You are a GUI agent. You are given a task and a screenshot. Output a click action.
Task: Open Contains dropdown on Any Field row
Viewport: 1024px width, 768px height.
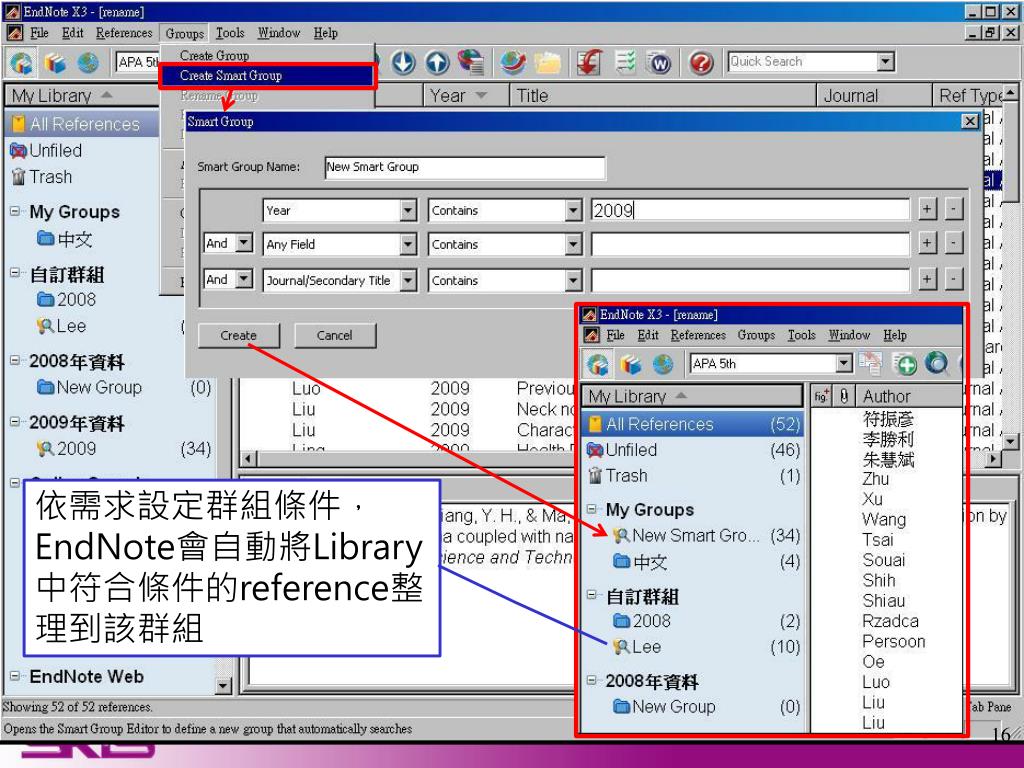point(573,244)
